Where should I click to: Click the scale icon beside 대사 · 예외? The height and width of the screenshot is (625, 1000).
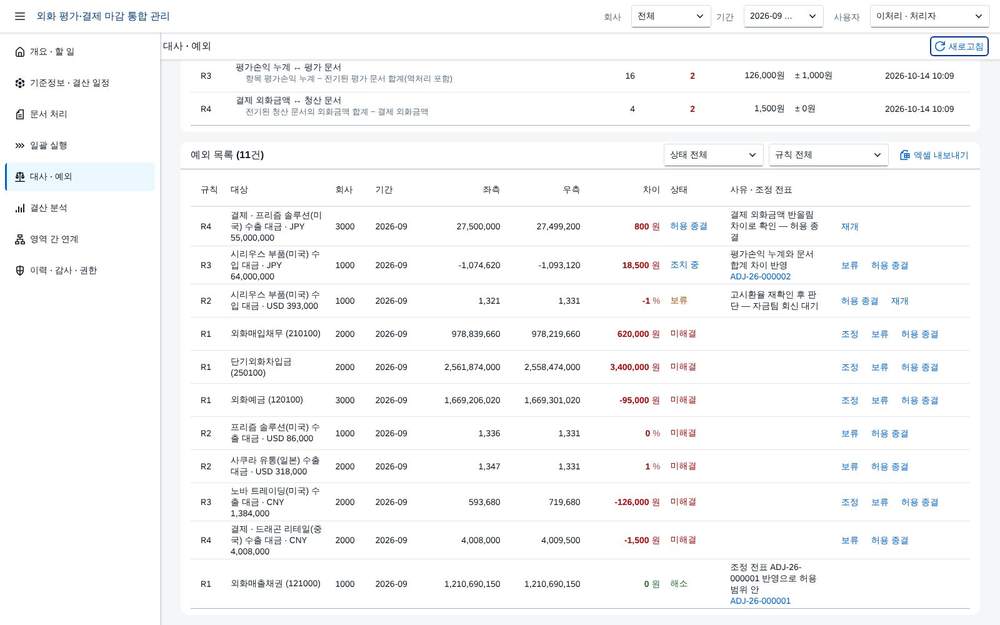point(20,177)
